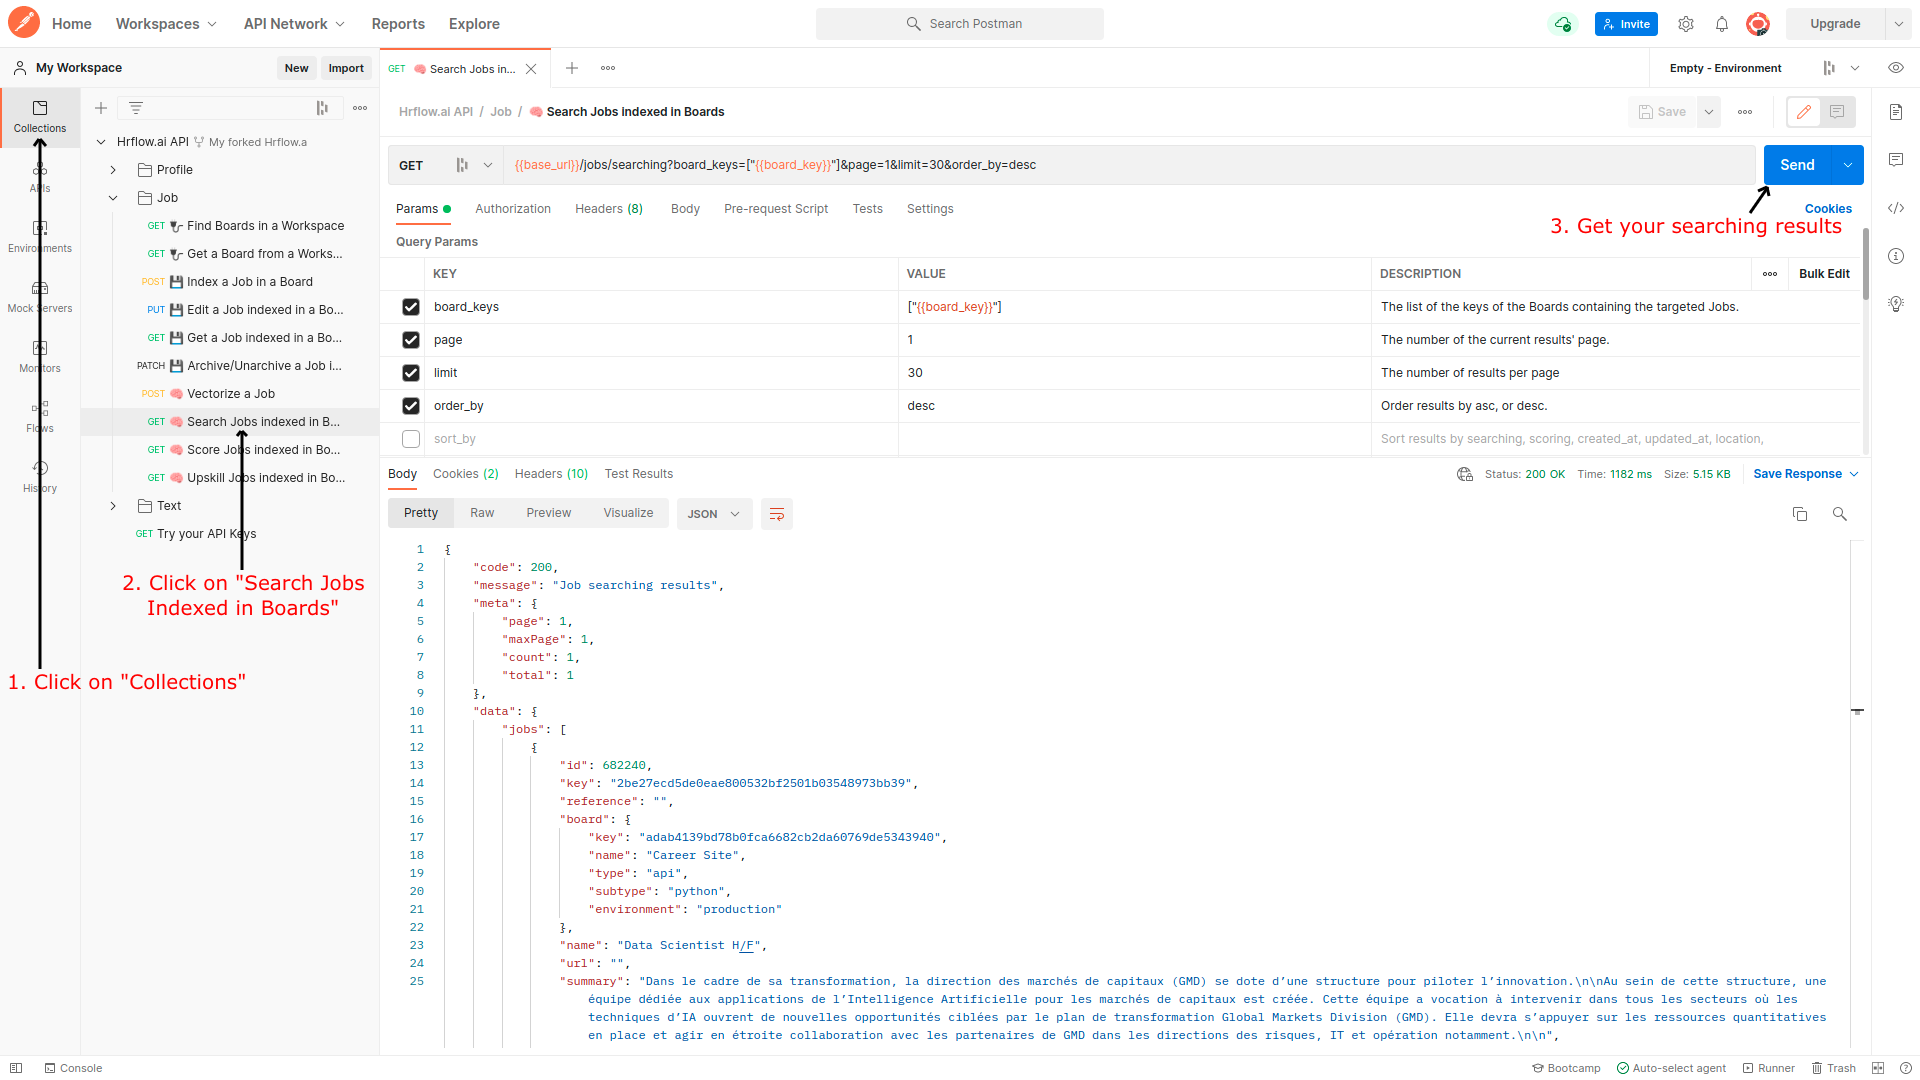The height and width of the screenshot is (1080, 1920).
Task: Open the JSON format dropdown
Action: pyautogui.click(x=715, y=514)
